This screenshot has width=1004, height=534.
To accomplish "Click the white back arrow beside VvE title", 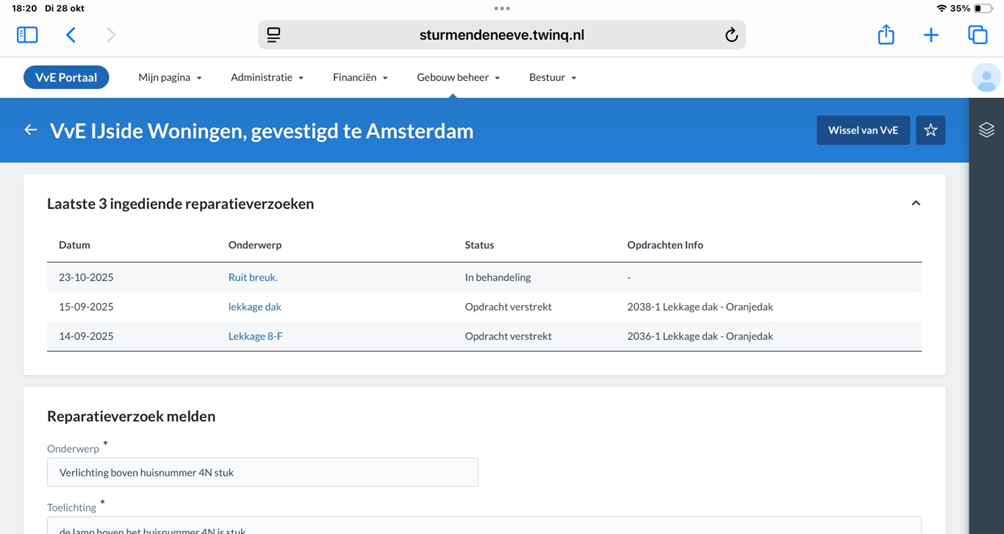I will pyautogui.click(x=31, y=131).
